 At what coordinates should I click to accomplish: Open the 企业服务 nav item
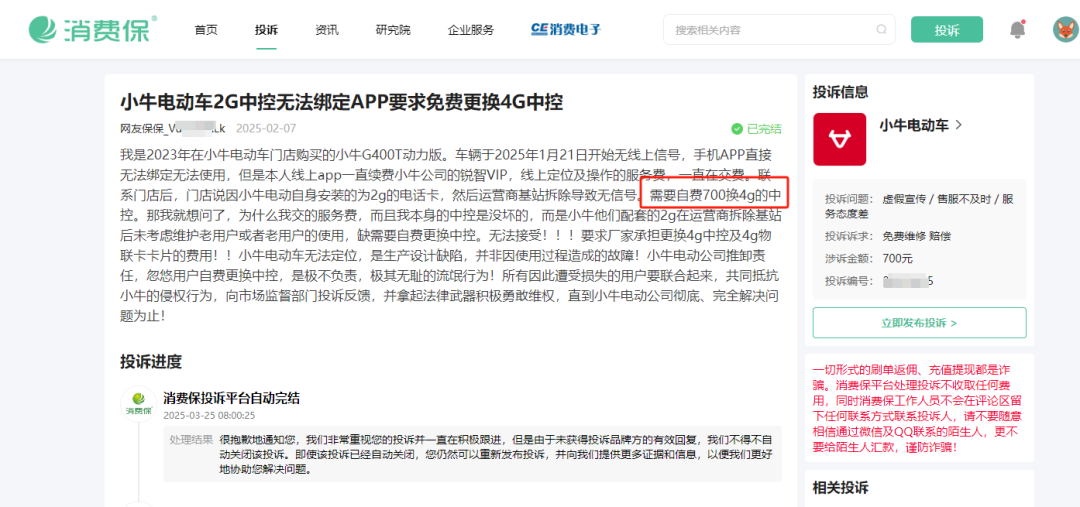(x=470, y=30)
